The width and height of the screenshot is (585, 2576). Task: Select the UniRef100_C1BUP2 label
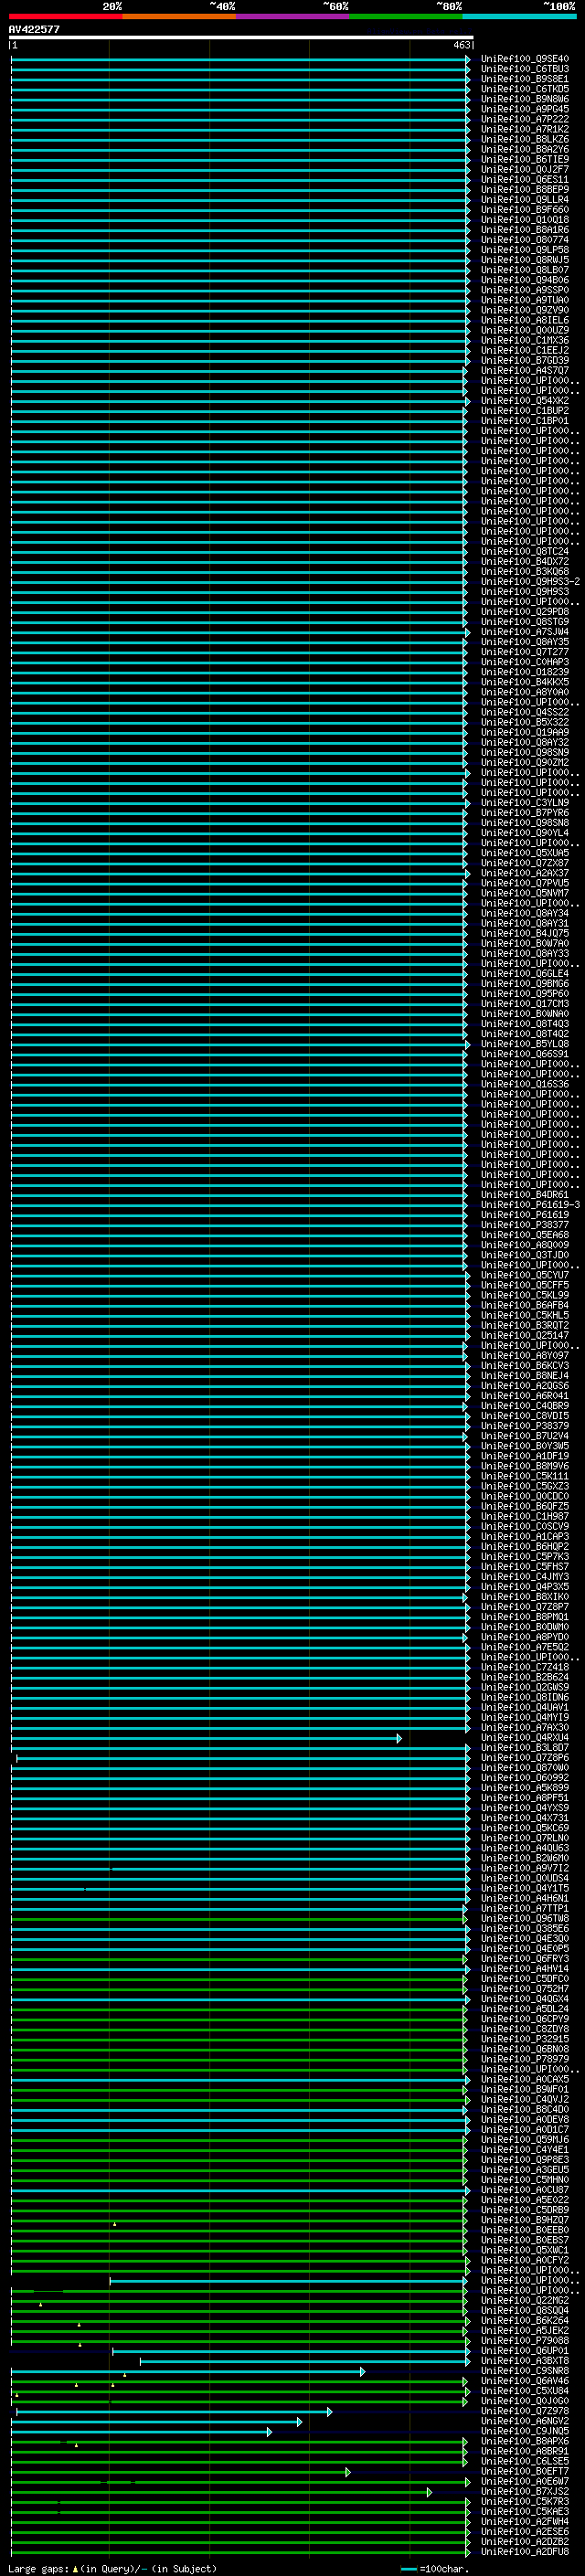coord(524,411)
